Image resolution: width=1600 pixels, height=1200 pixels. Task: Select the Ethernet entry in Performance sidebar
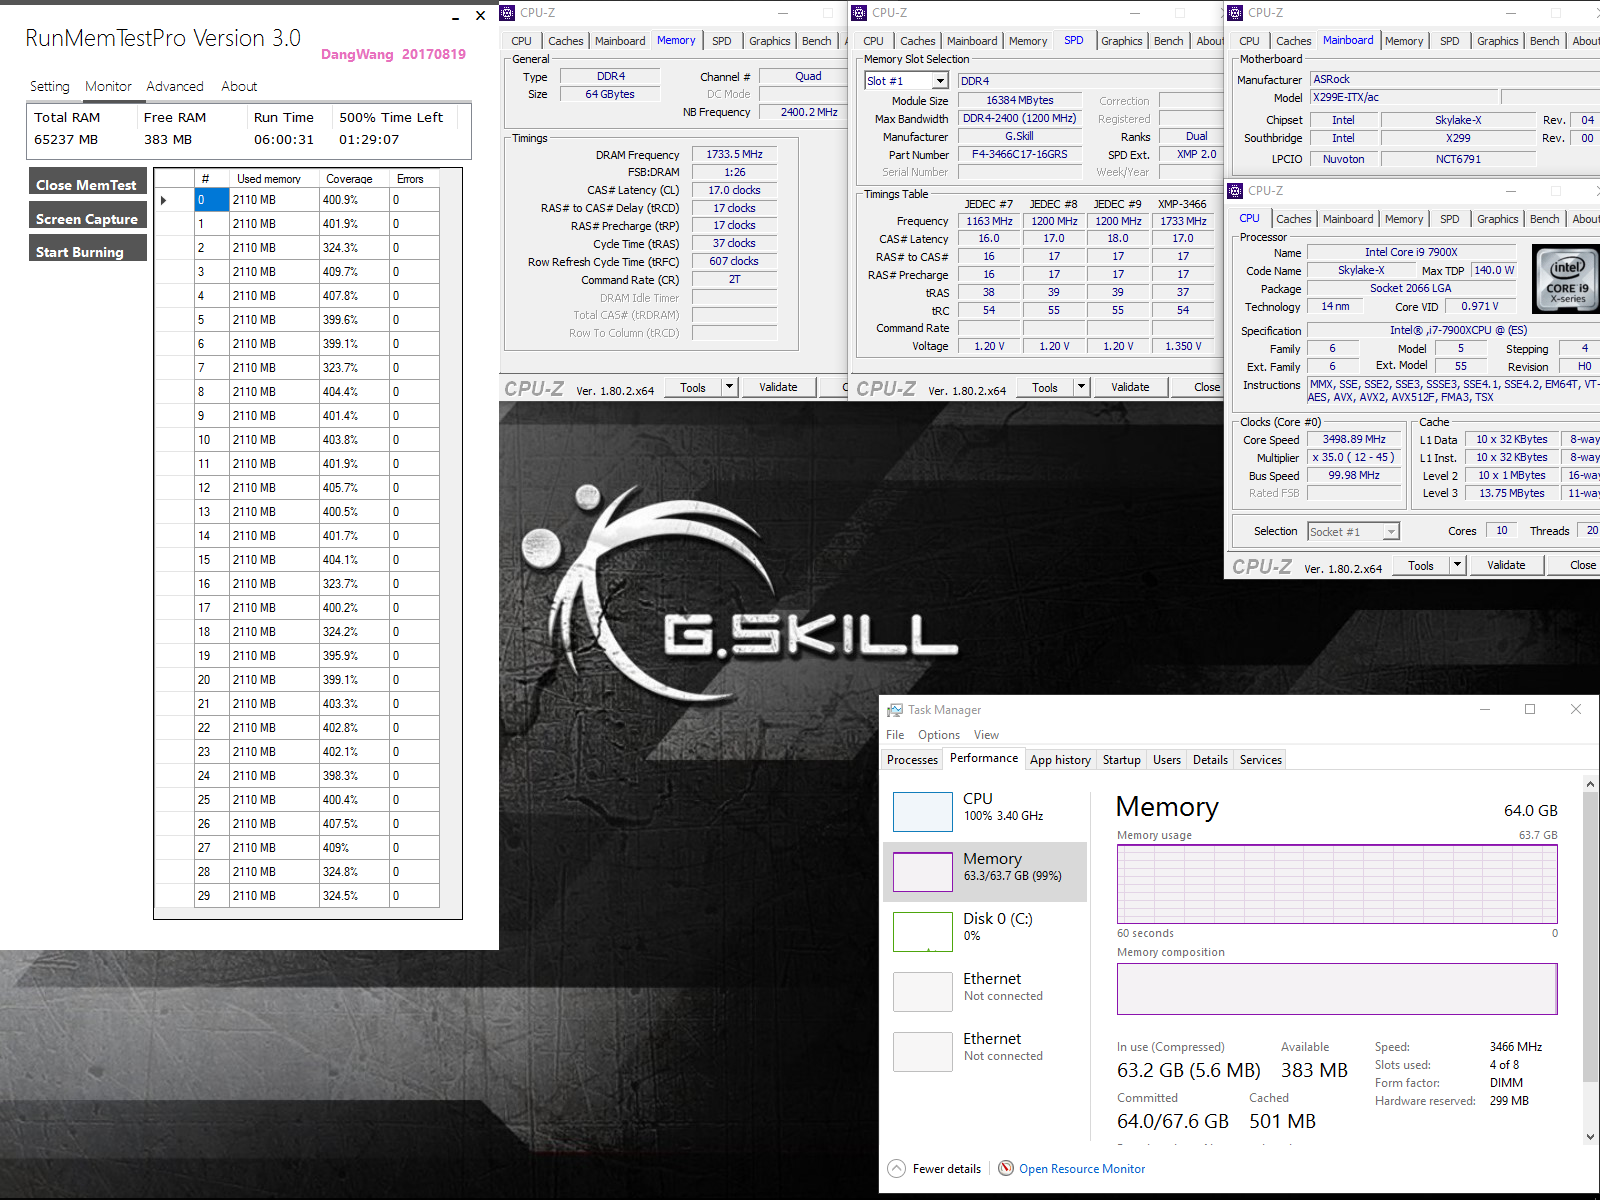pos(922,991)
